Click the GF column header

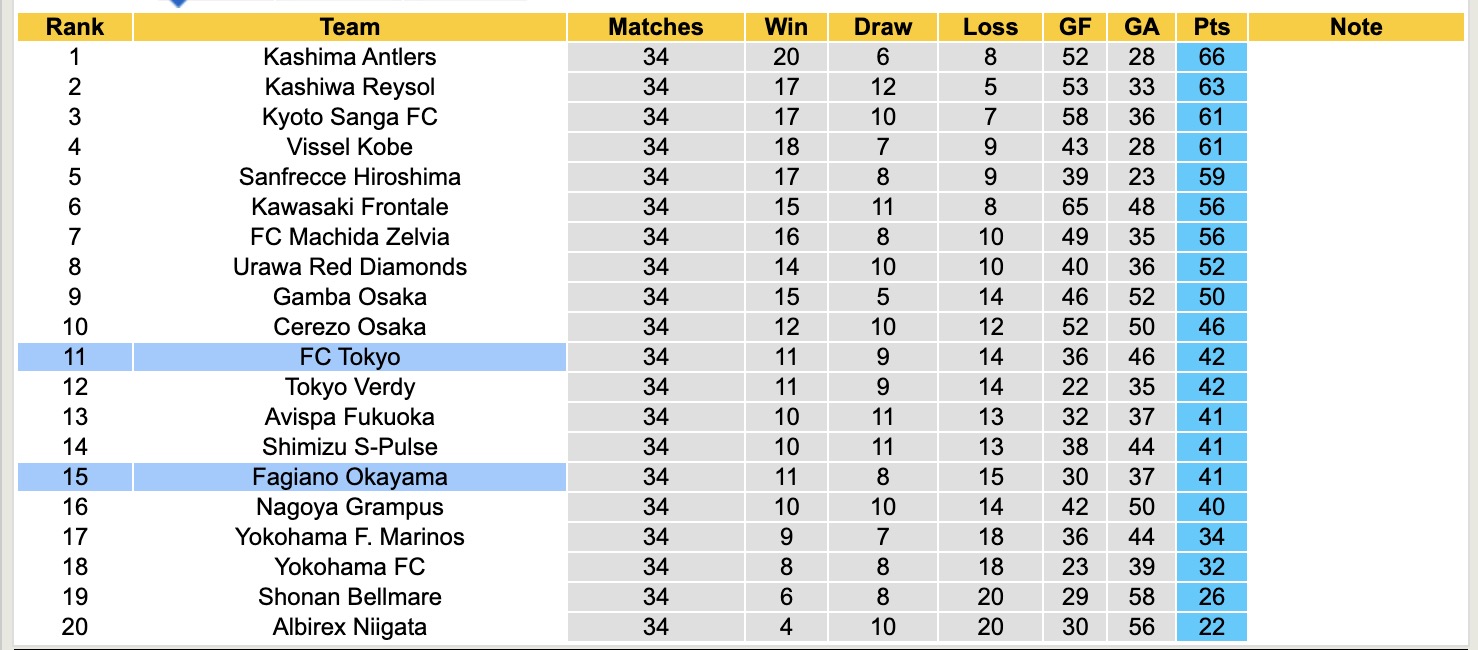[x=1075, y=27]
